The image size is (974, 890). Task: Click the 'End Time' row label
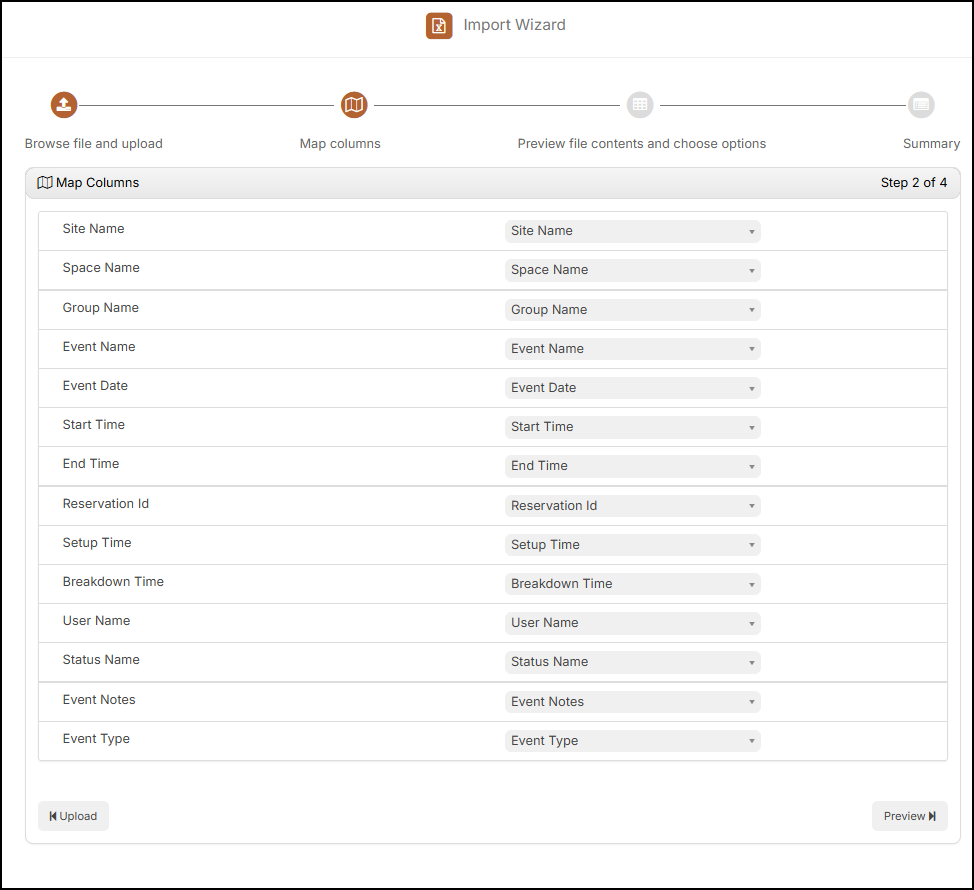click(91, 464)
